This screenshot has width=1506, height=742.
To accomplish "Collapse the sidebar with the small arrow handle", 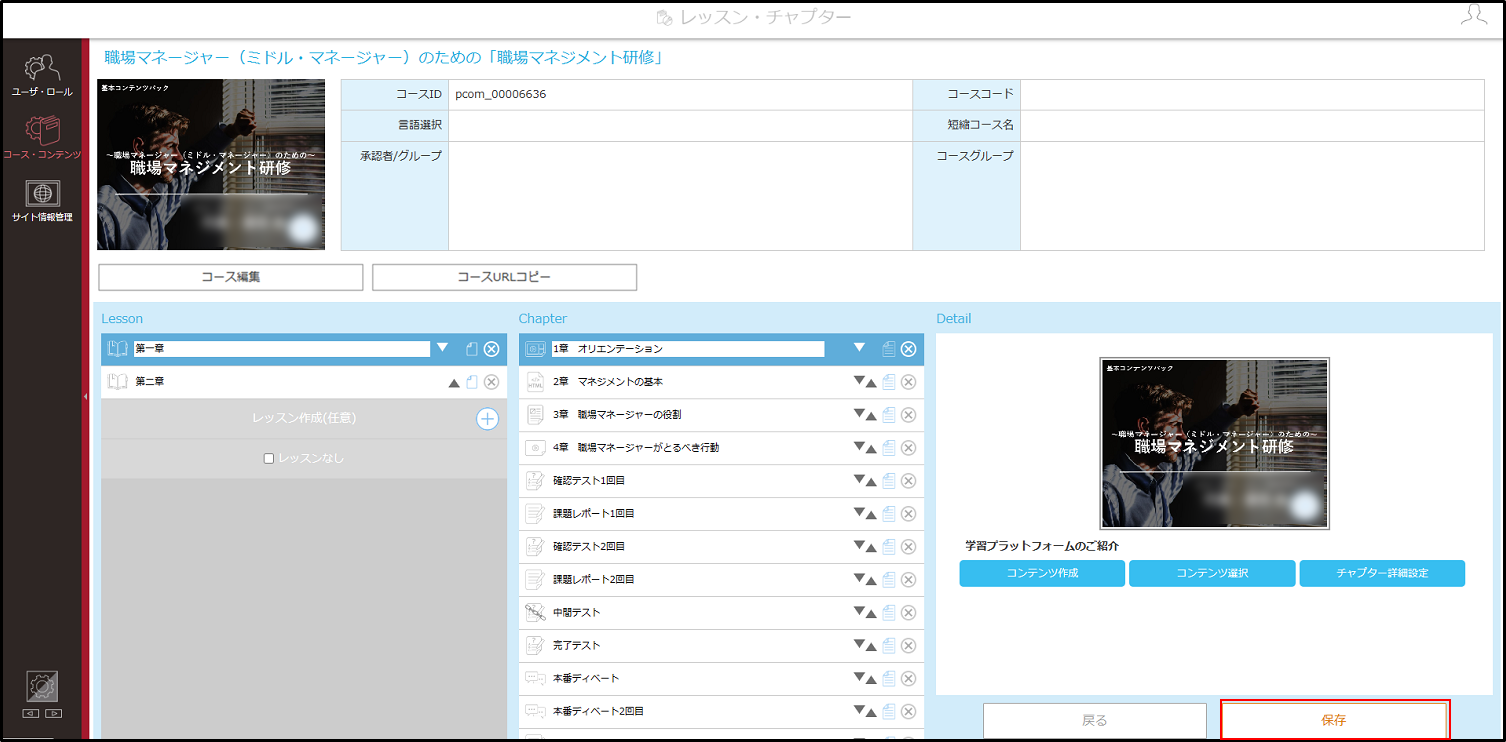I will [x=85, y=397].
